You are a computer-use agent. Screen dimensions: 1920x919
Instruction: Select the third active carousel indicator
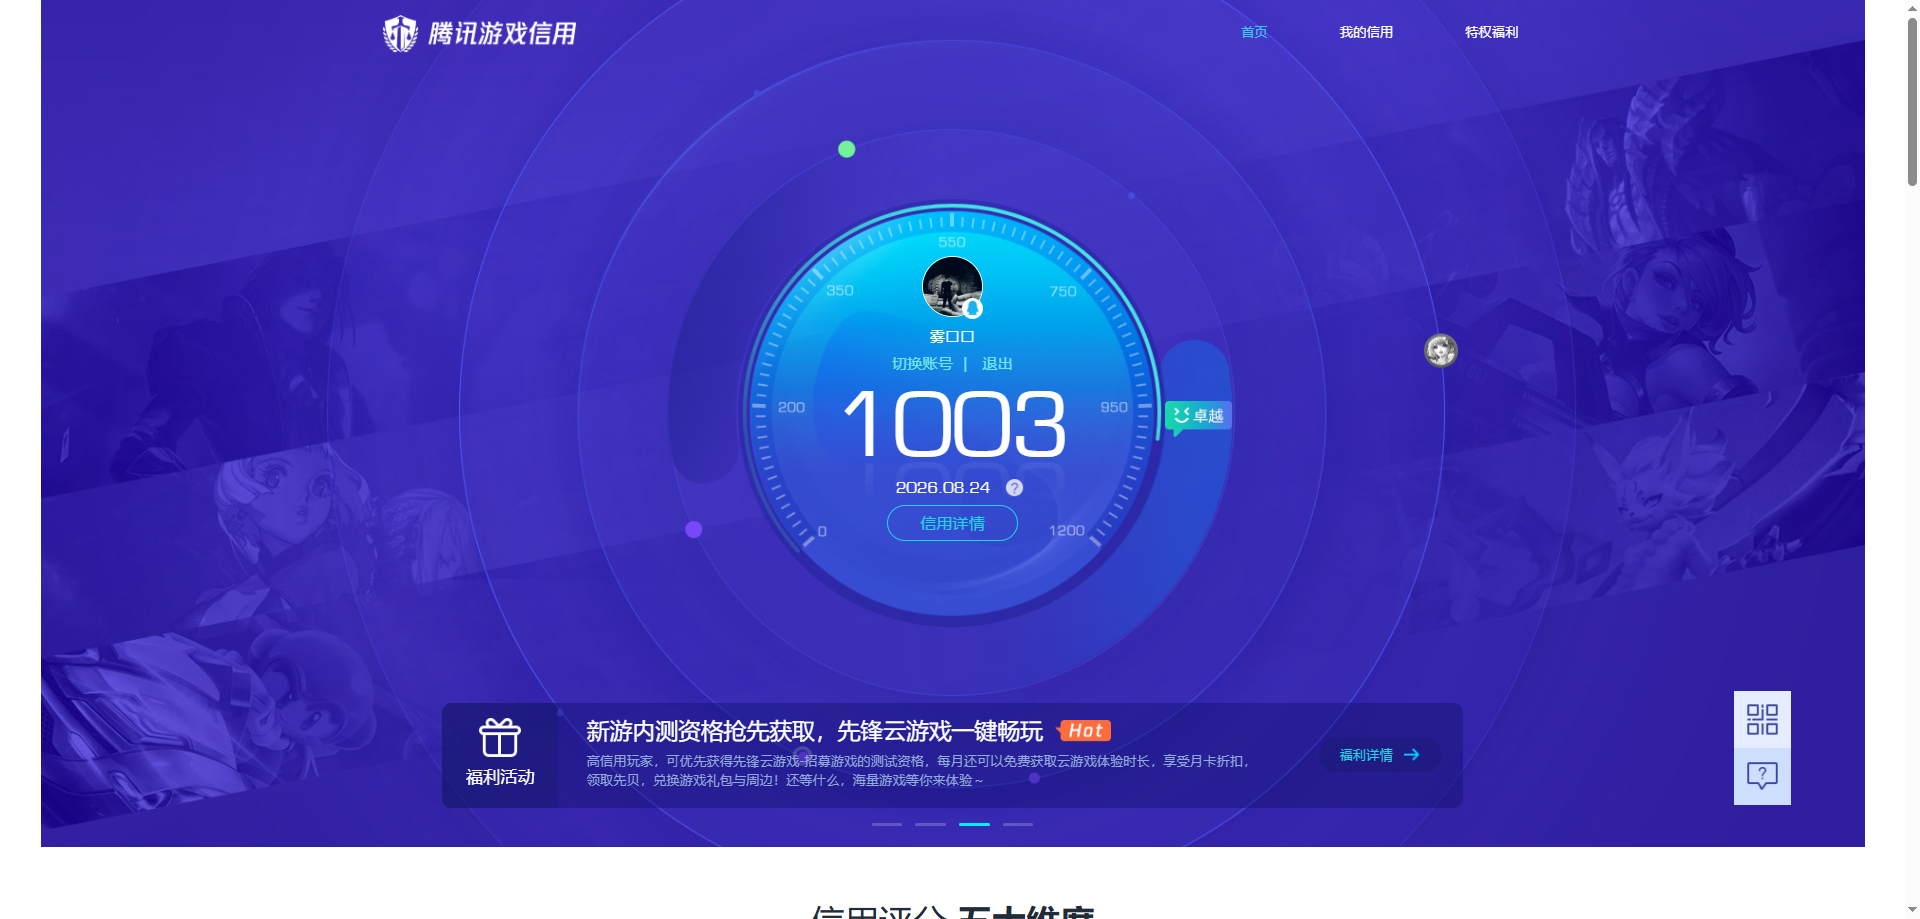click(974, 824)
